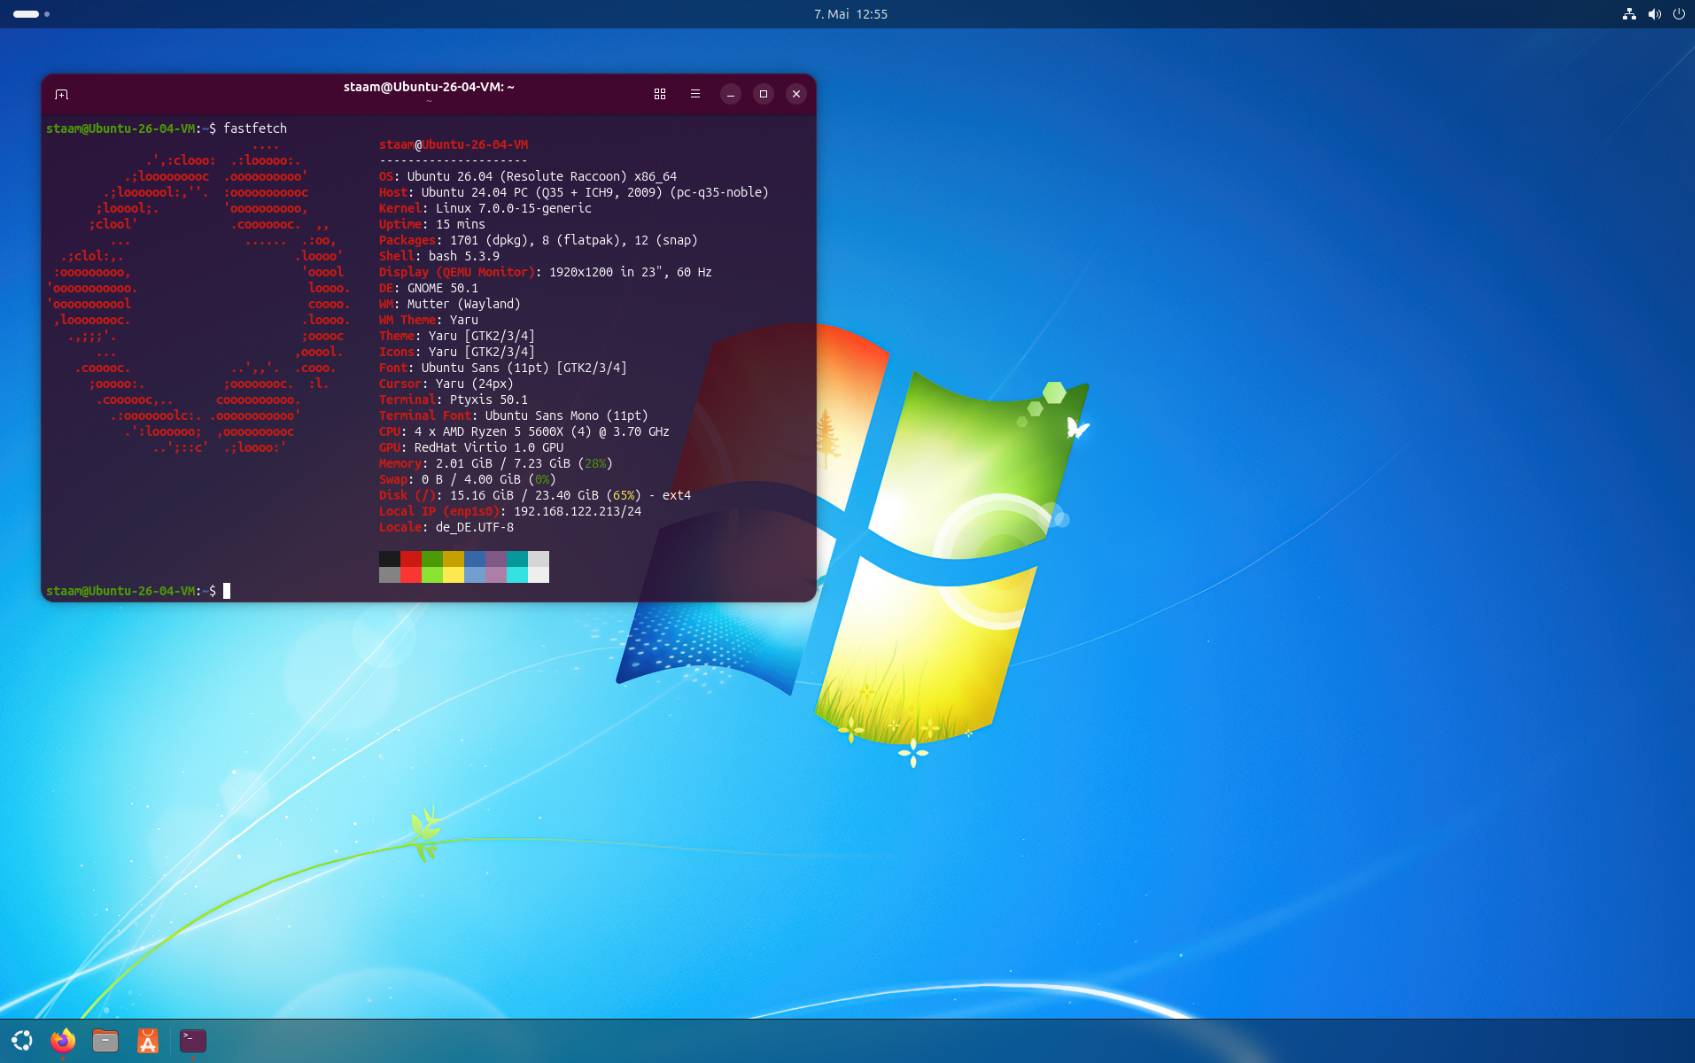Open the volume indicator in the top bar

(x=1654, y=14)
